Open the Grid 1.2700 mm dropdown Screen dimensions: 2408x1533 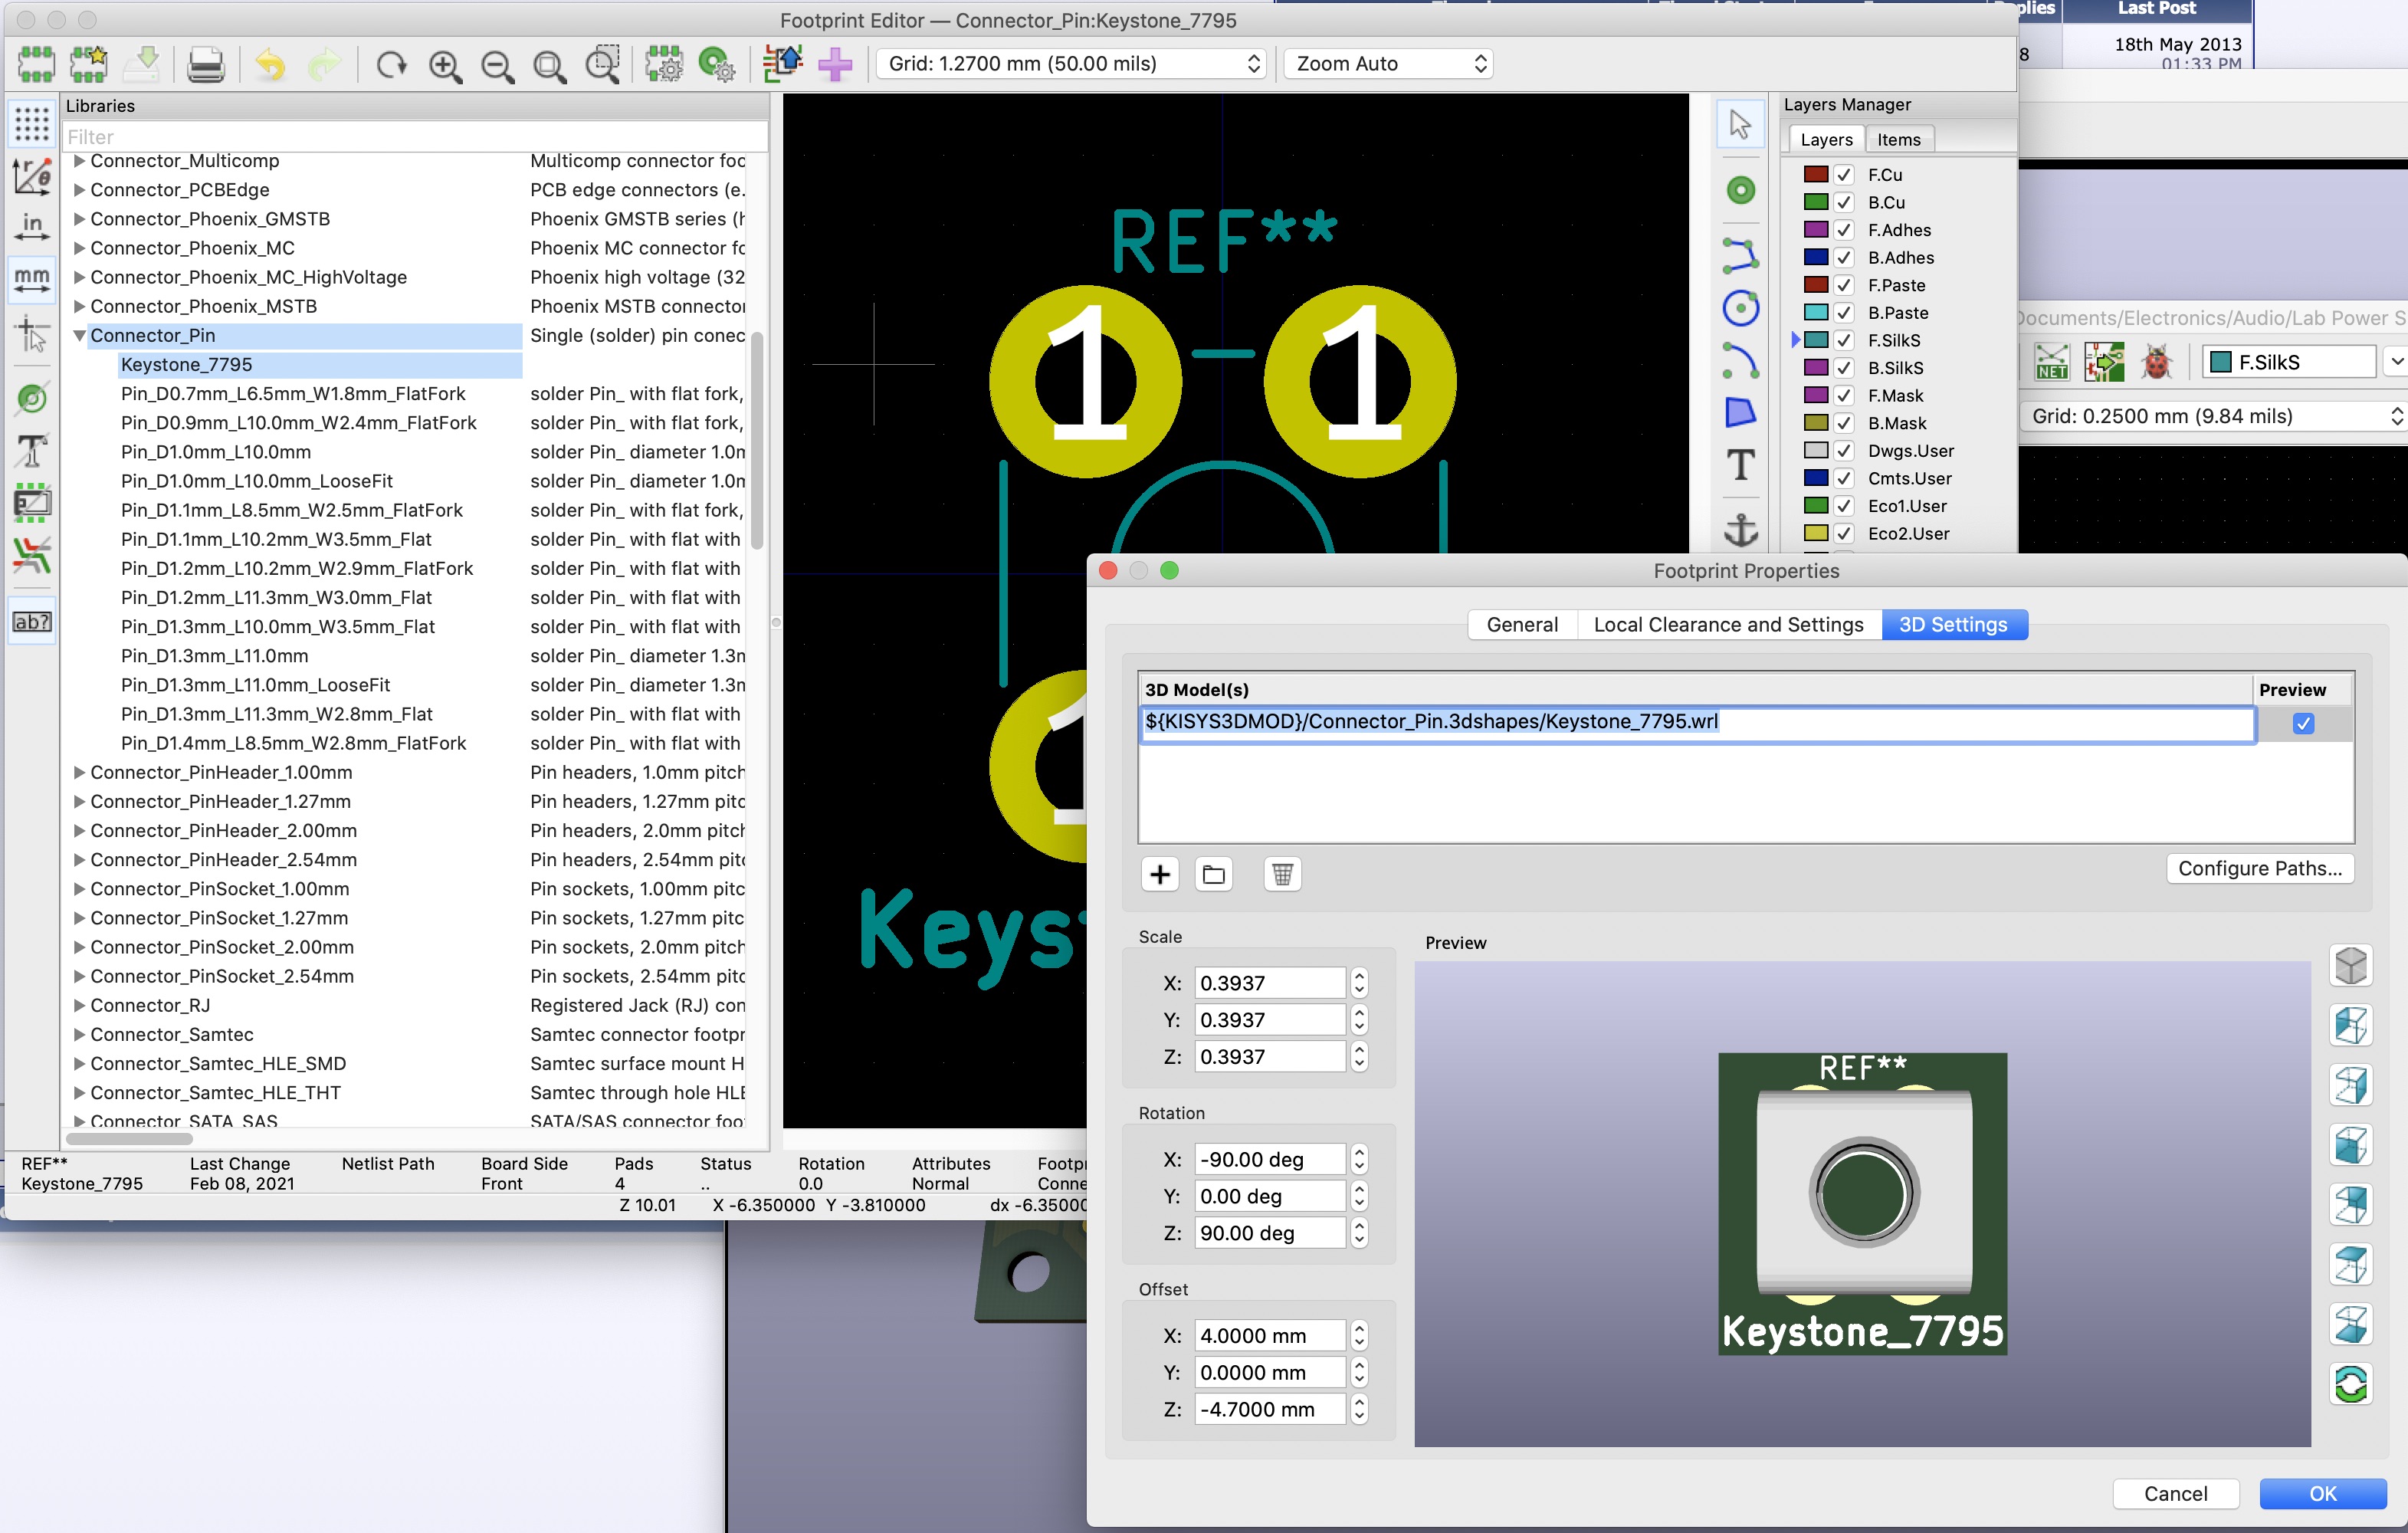(1072, 64)
